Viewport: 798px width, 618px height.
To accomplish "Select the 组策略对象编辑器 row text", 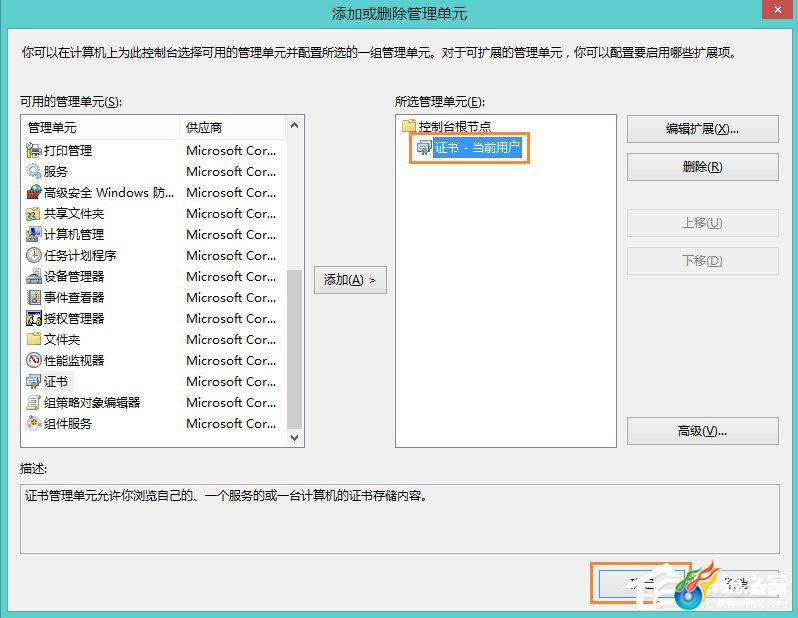I will (x=92, y=402).
